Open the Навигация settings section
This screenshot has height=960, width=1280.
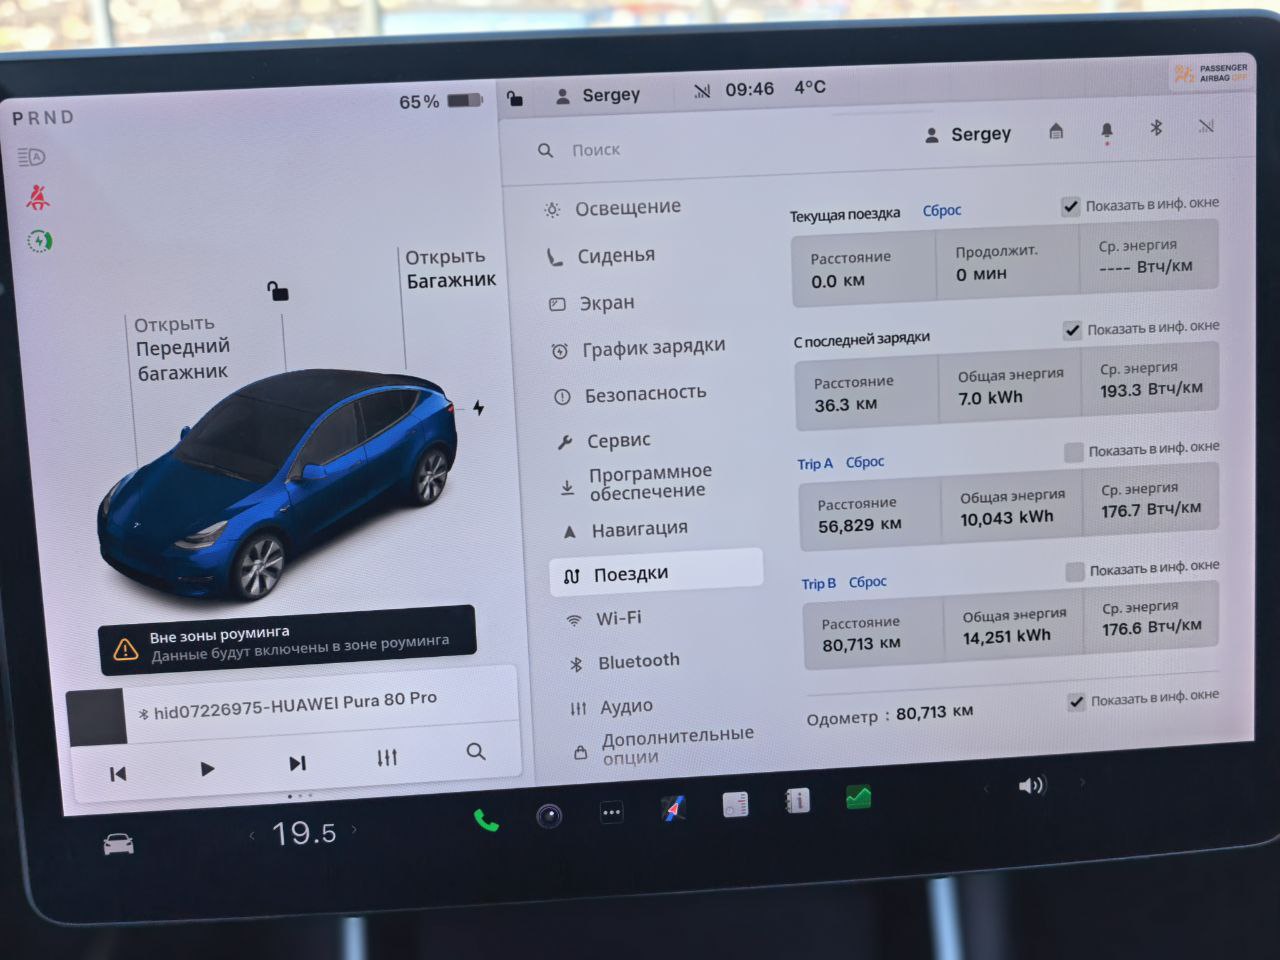click(638, 529)
